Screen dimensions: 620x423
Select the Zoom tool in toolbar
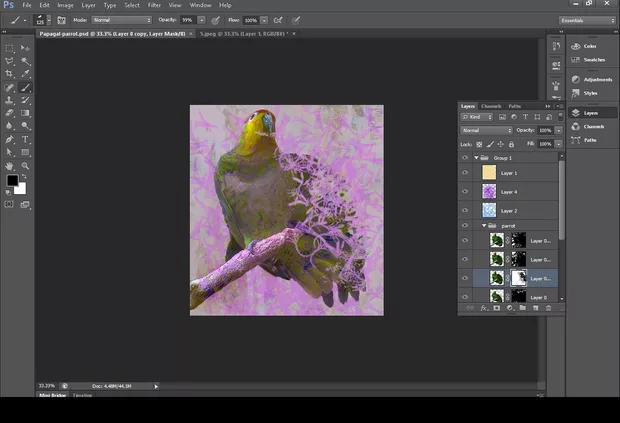[x=25, y=165]
